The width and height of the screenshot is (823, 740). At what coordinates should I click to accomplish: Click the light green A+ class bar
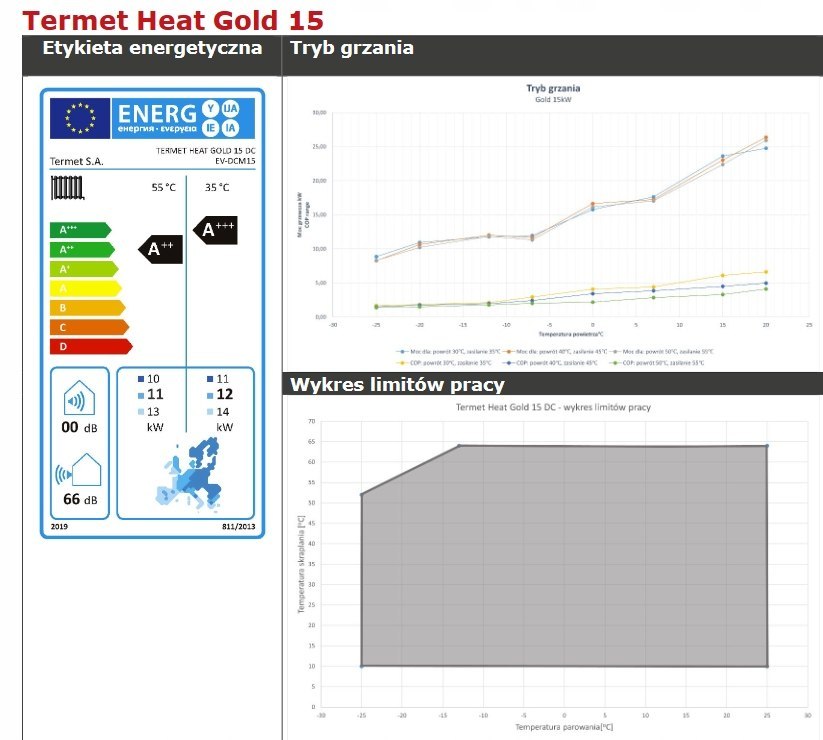[84, 269]
